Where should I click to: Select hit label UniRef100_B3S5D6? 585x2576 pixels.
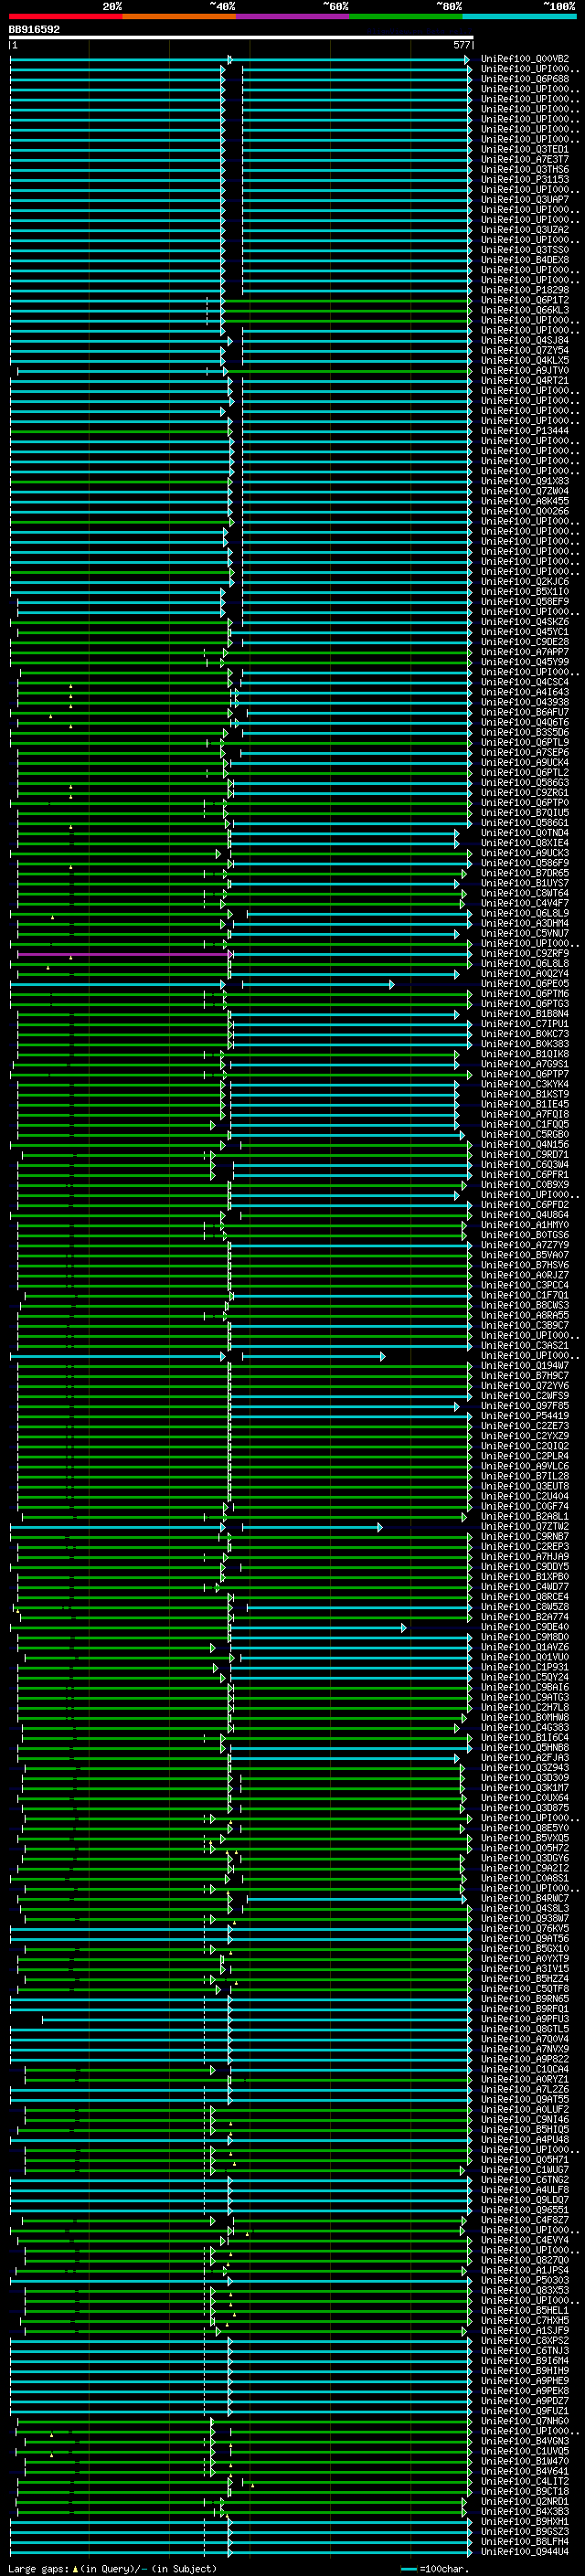coord(525,732)
